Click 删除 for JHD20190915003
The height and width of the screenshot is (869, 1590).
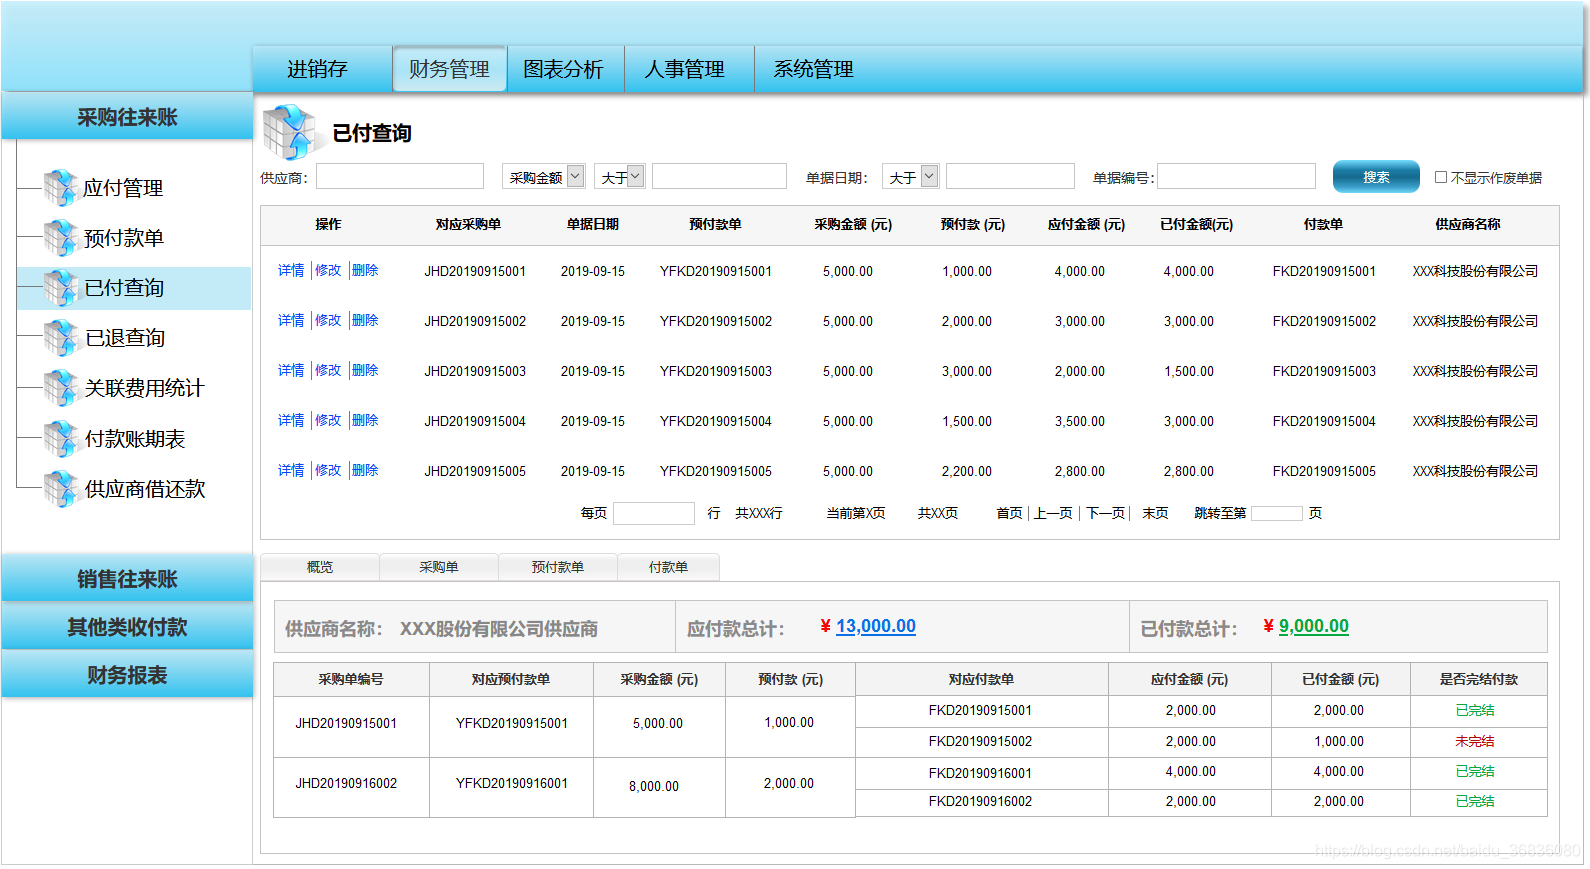365,370
